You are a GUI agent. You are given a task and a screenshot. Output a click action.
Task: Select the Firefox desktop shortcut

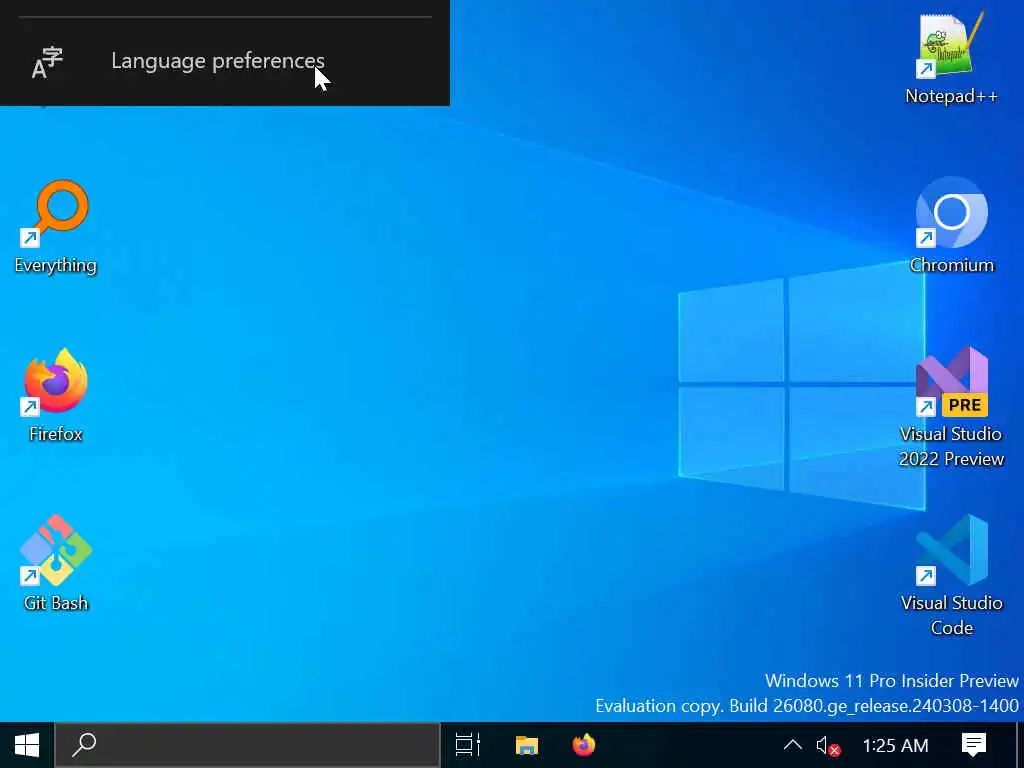56,396
